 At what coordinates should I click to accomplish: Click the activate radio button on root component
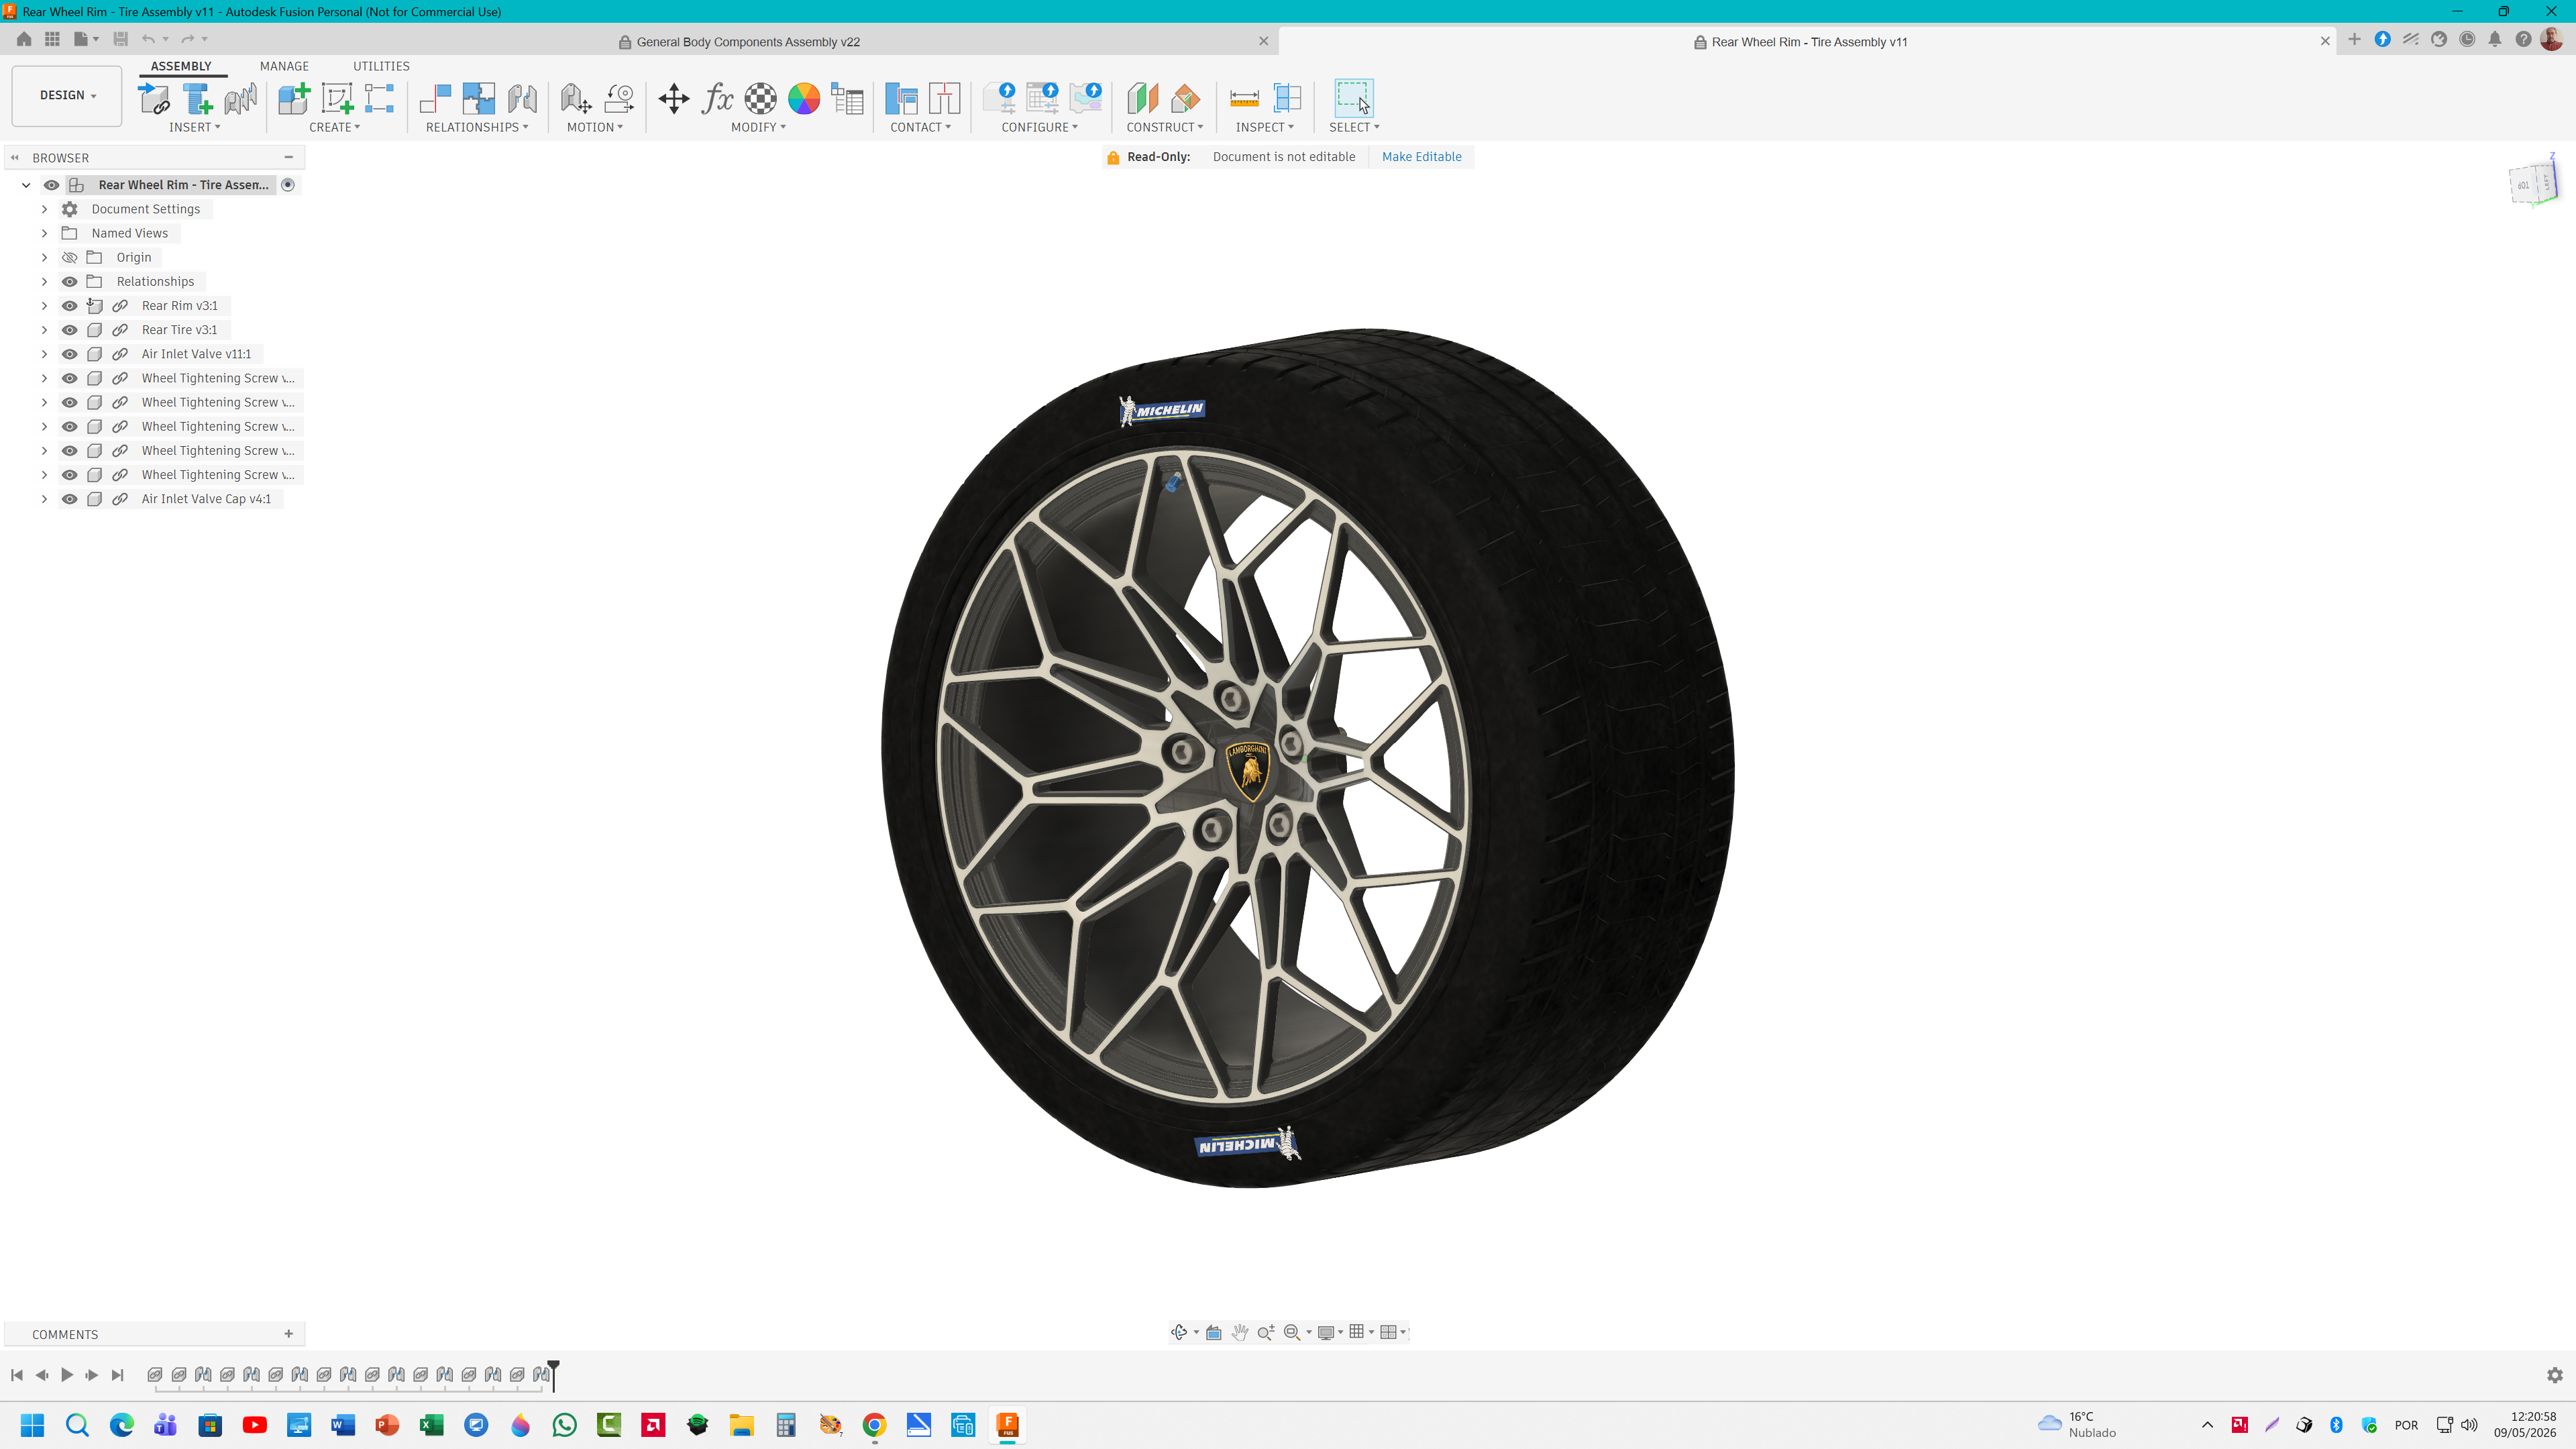point(288,185)
